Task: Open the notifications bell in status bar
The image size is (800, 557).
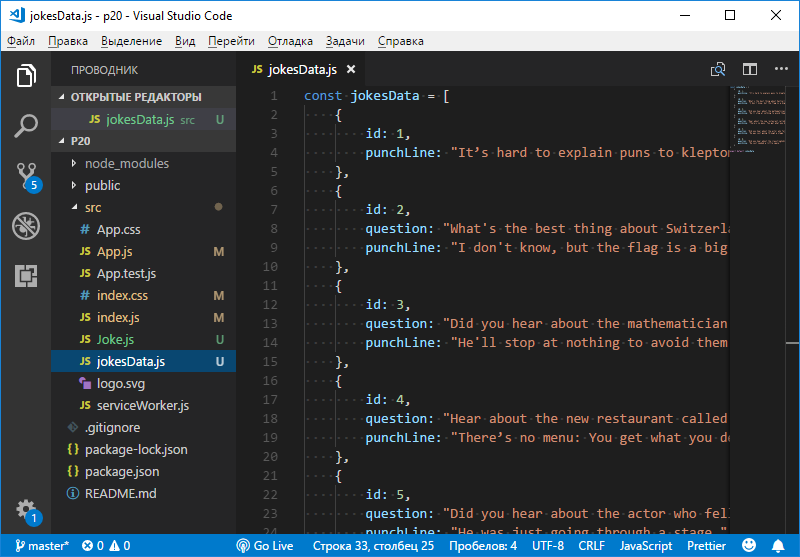Action: click(x=778, y=546)
